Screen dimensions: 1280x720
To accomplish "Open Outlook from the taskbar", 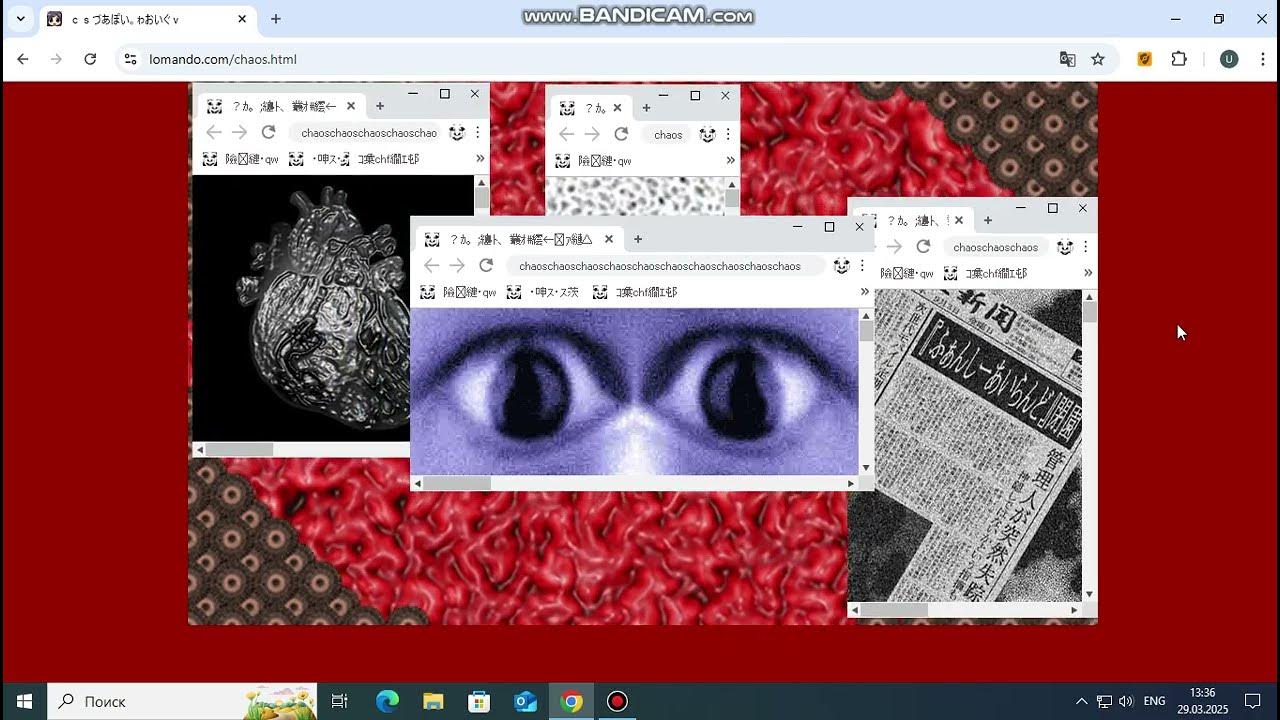I will click(x=525, y=701).
